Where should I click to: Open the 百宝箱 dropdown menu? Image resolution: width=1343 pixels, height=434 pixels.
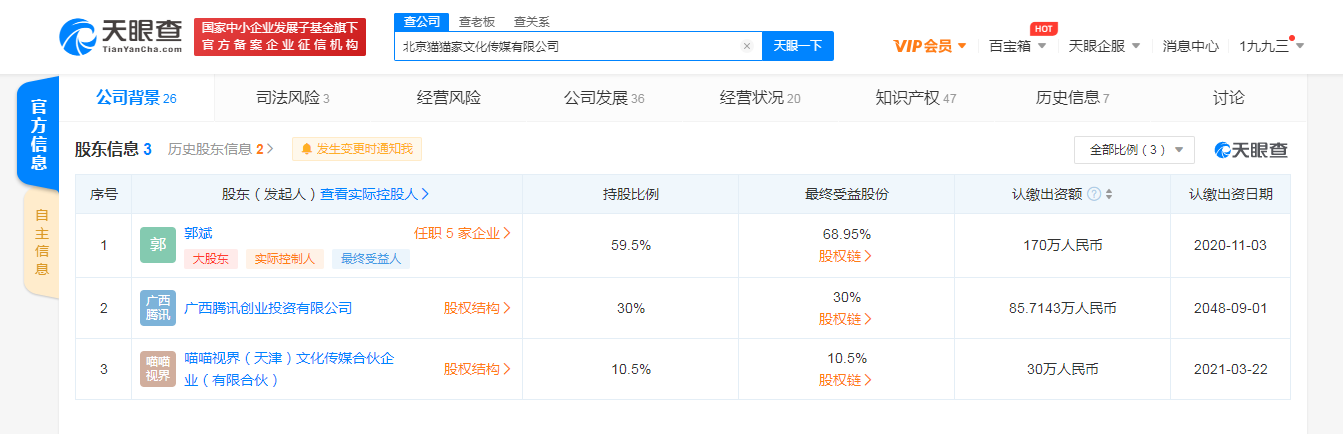[x=1017, y=46]
